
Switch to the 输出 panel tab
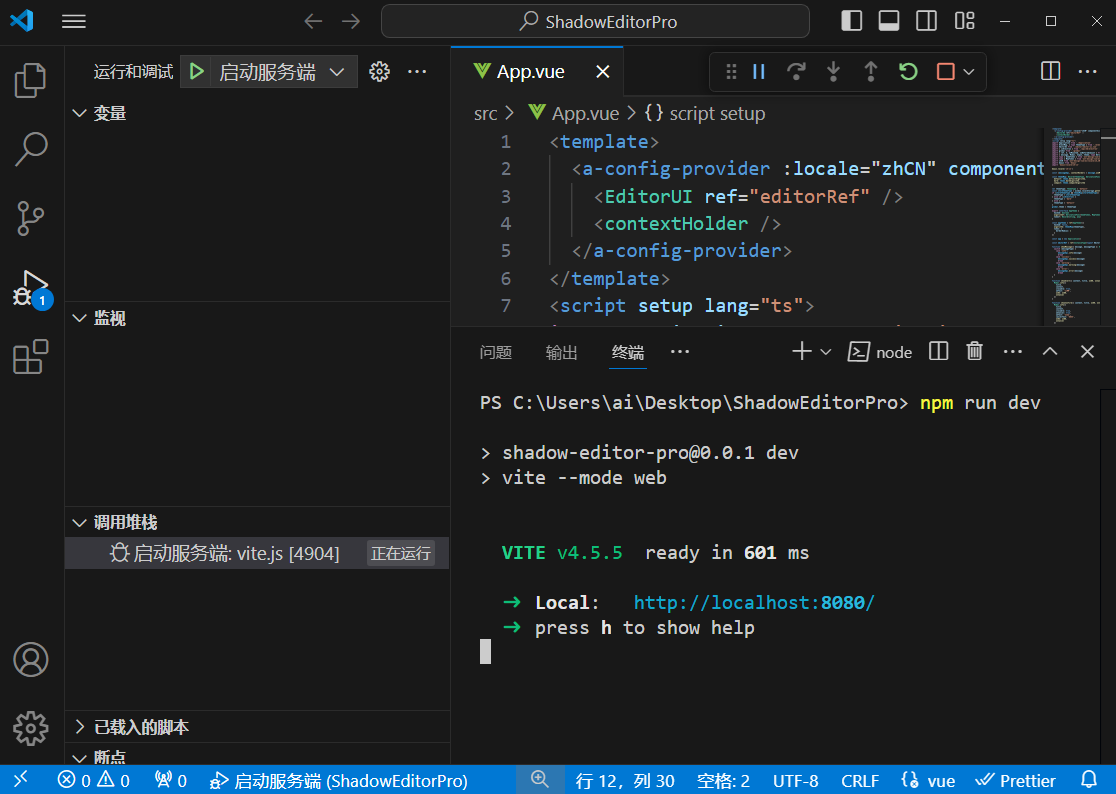[561, 352]
